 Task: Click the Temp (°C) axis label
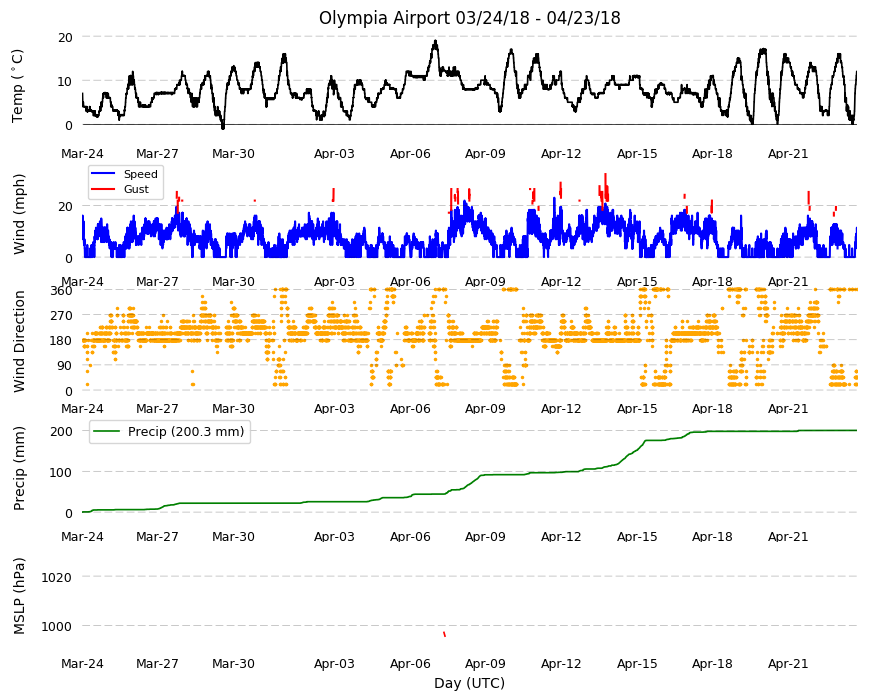[x=17, y=85]
